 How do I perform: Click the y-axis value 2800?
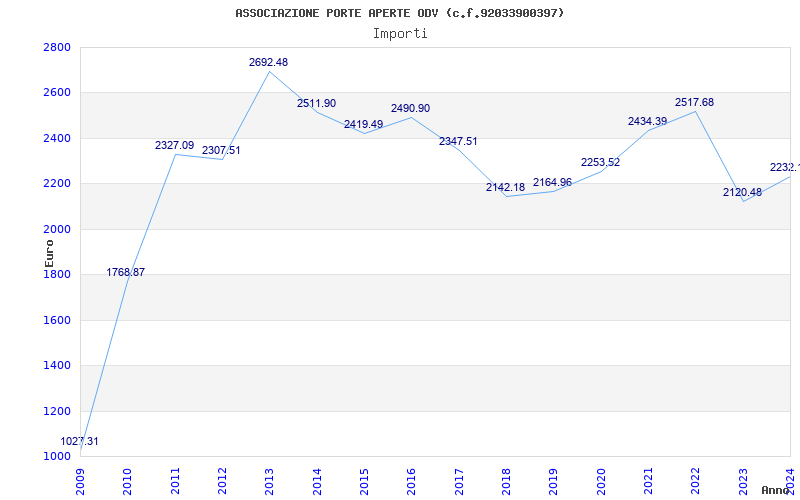pos(57,47)
